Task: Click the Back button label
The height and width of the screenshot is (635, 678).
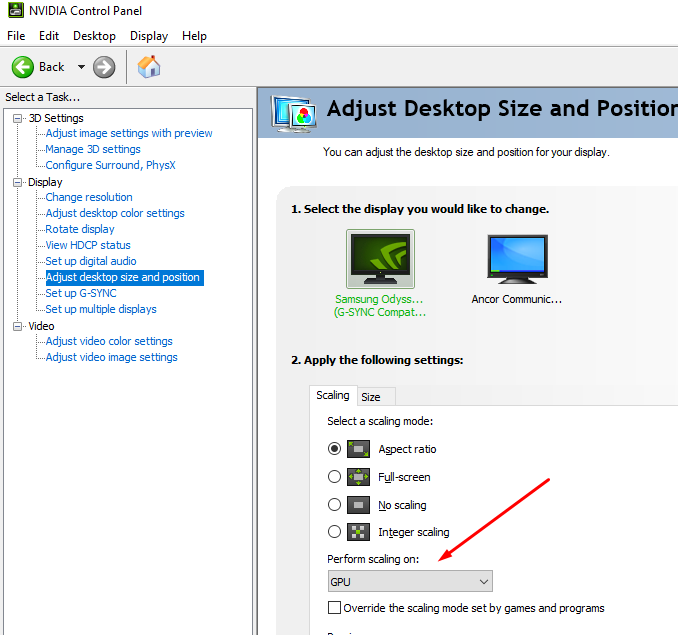Action: point(51,67)
